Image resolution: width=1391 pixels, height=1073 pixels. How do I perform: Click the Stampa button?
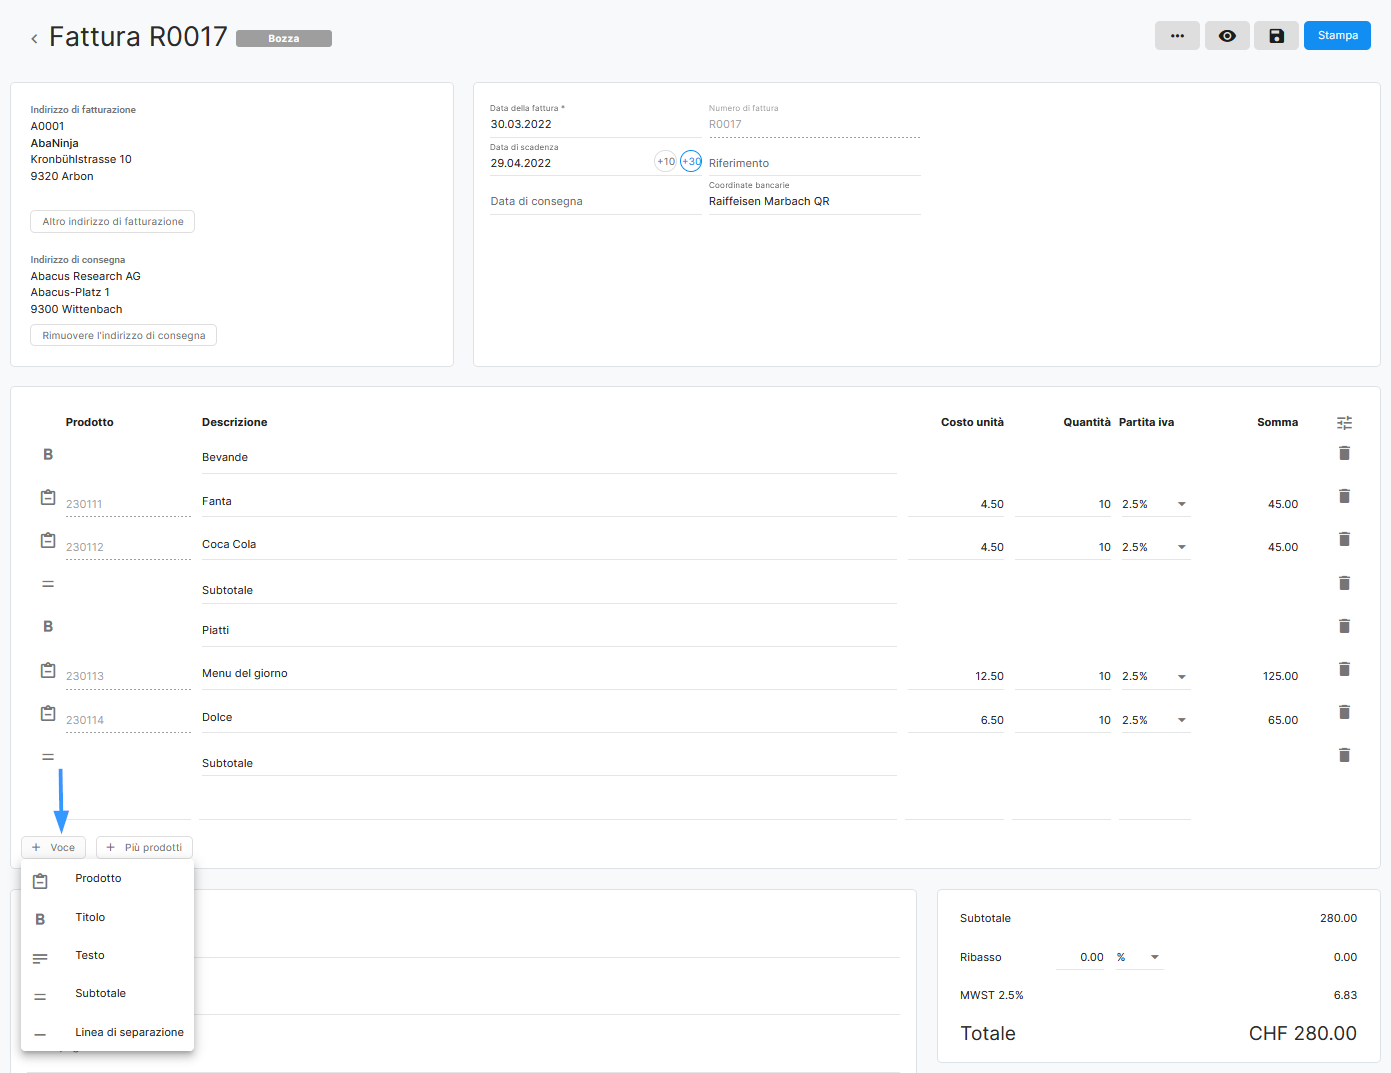pos(1337,36)
